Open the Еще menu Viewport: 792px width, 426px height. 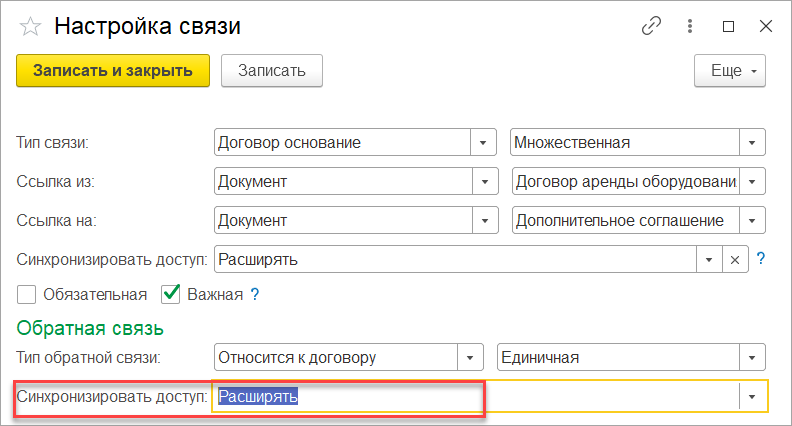pyautogui.click(x=730, y=71)
